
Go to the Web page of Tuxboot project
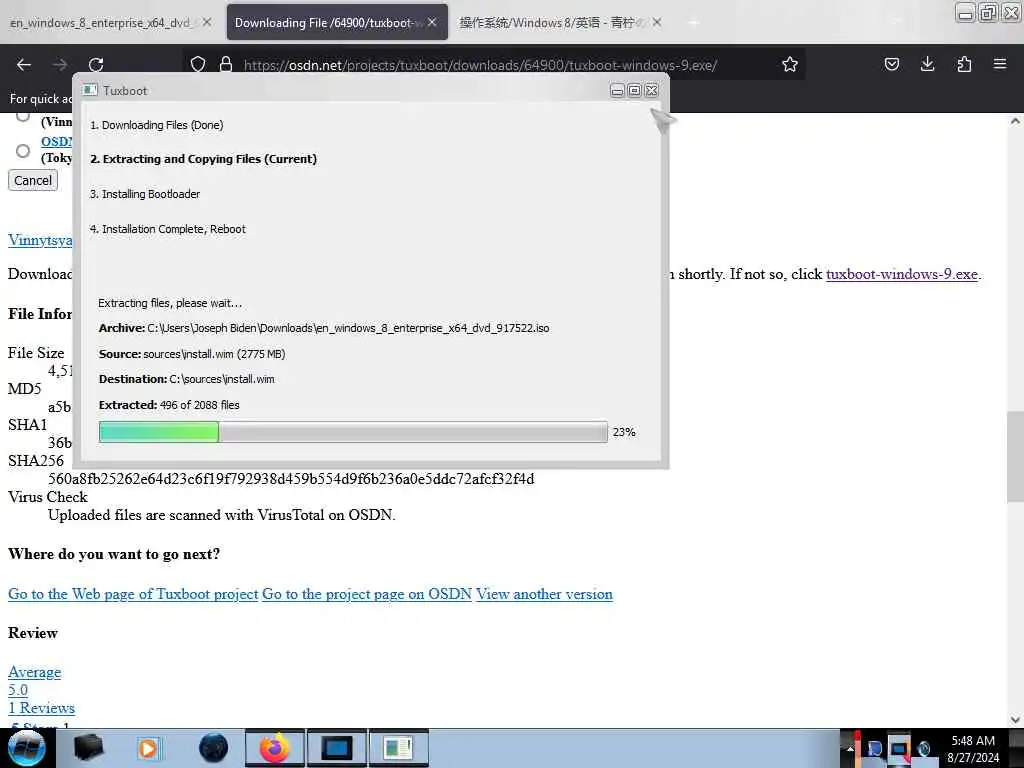[133, 594]
